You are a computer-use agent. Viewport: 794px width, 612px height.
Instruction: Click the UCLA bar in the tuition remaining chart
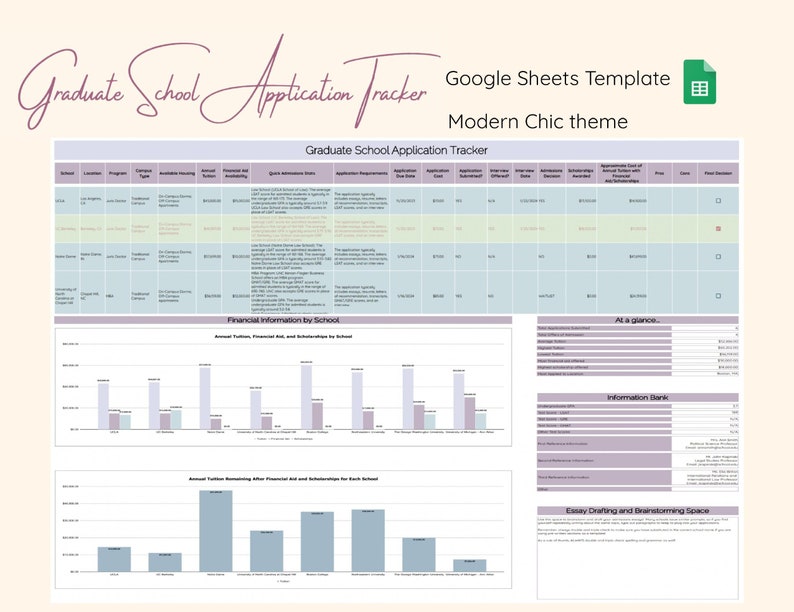tap(114, 559)
